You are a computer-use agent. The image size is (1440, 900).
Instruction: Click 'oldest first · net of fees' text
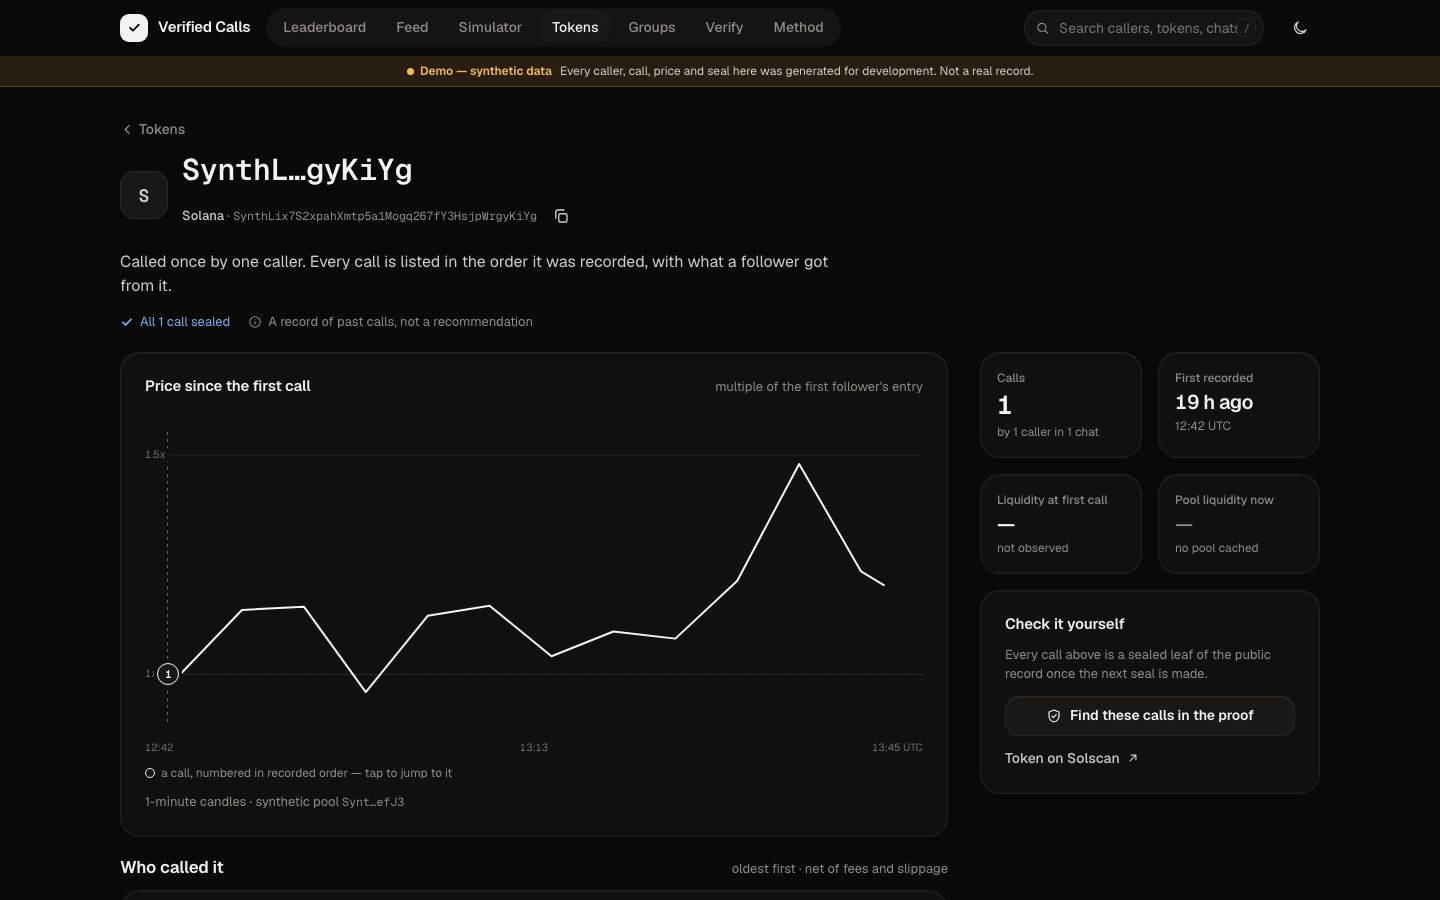(x=840, y=869)
